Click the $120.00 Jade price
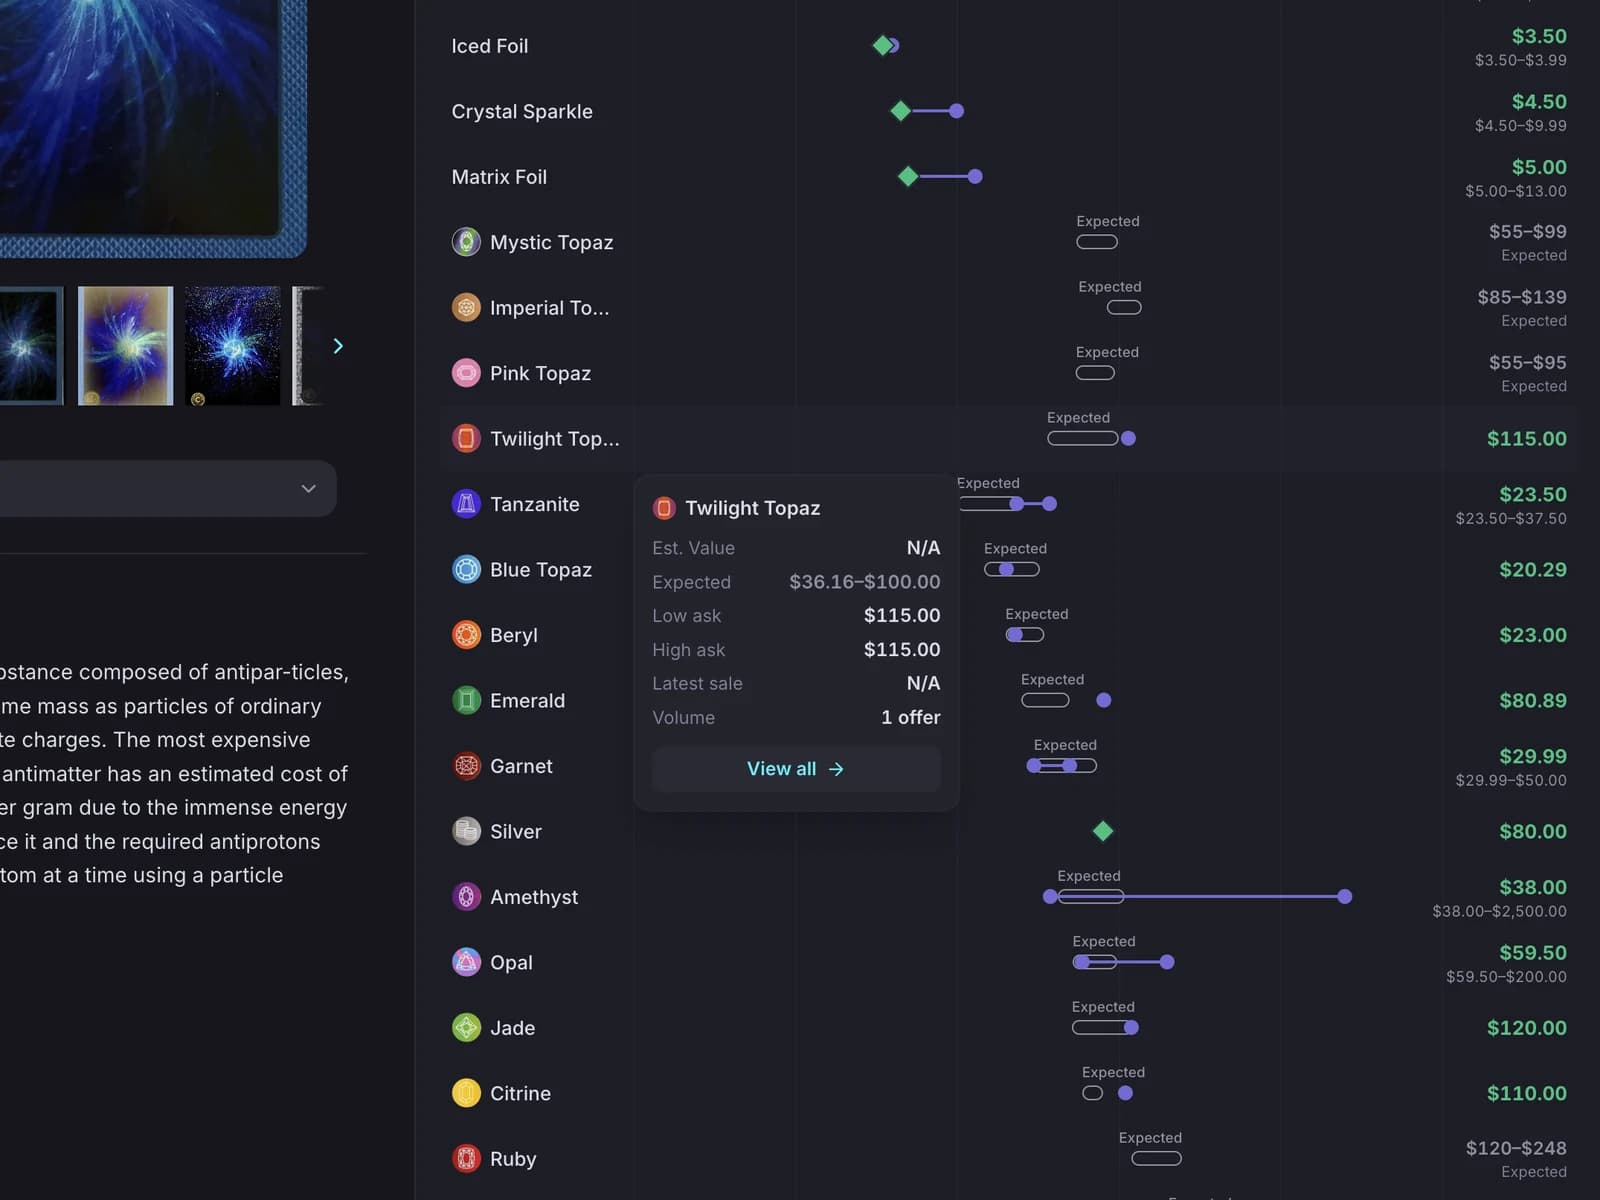The width and height of the screenshot is (1600, 1200). 1526,1028
